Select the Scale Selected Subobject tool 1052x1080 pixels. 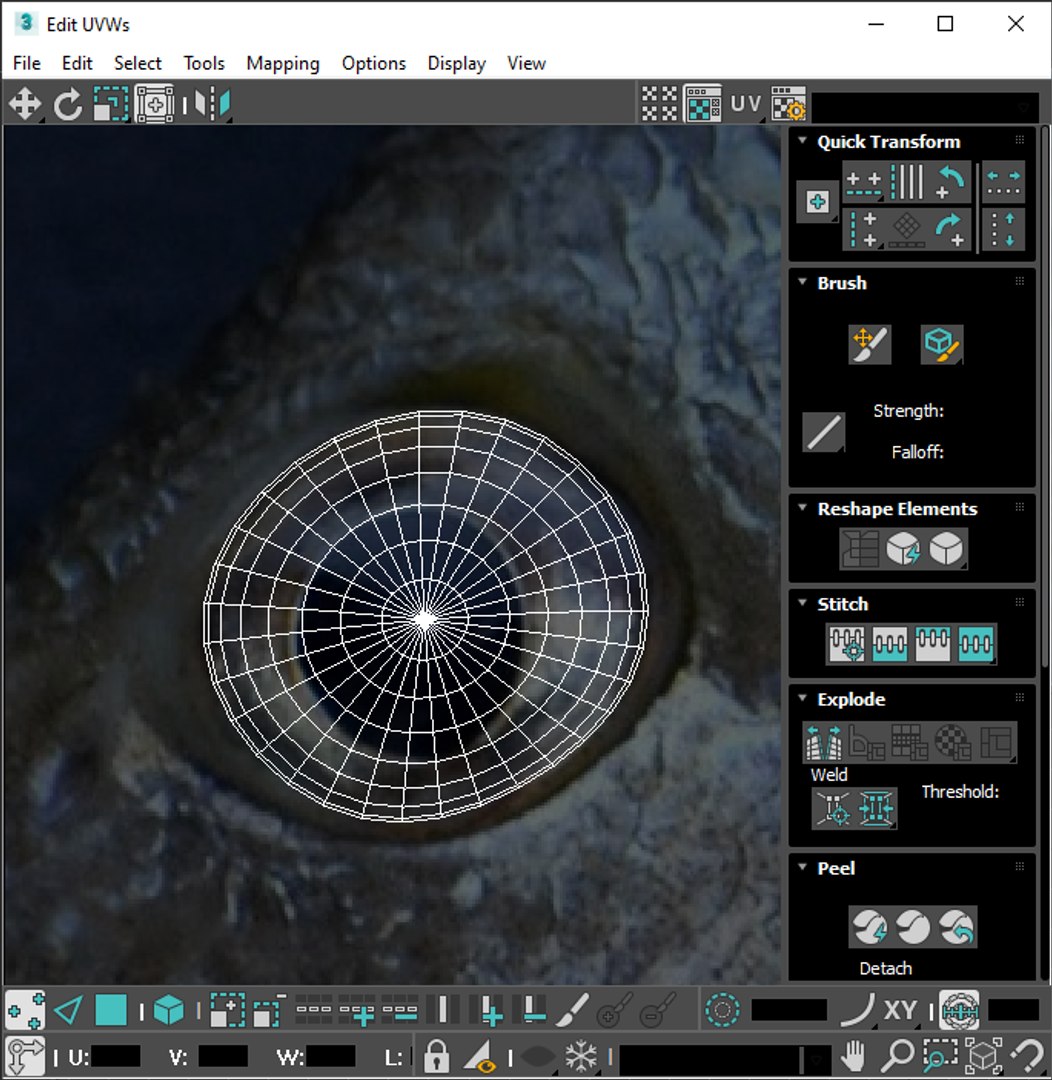(x=111, y=105)
